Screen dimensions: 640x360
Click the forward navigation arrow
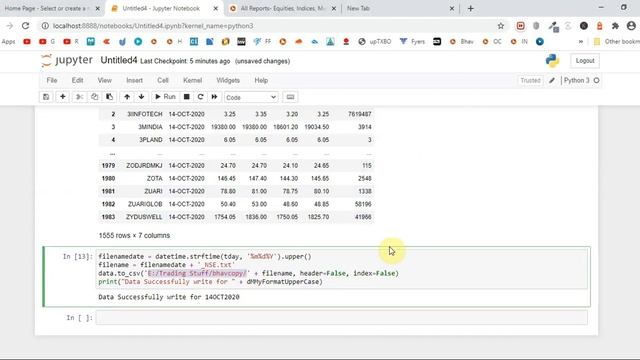click(x=9, y=26)
